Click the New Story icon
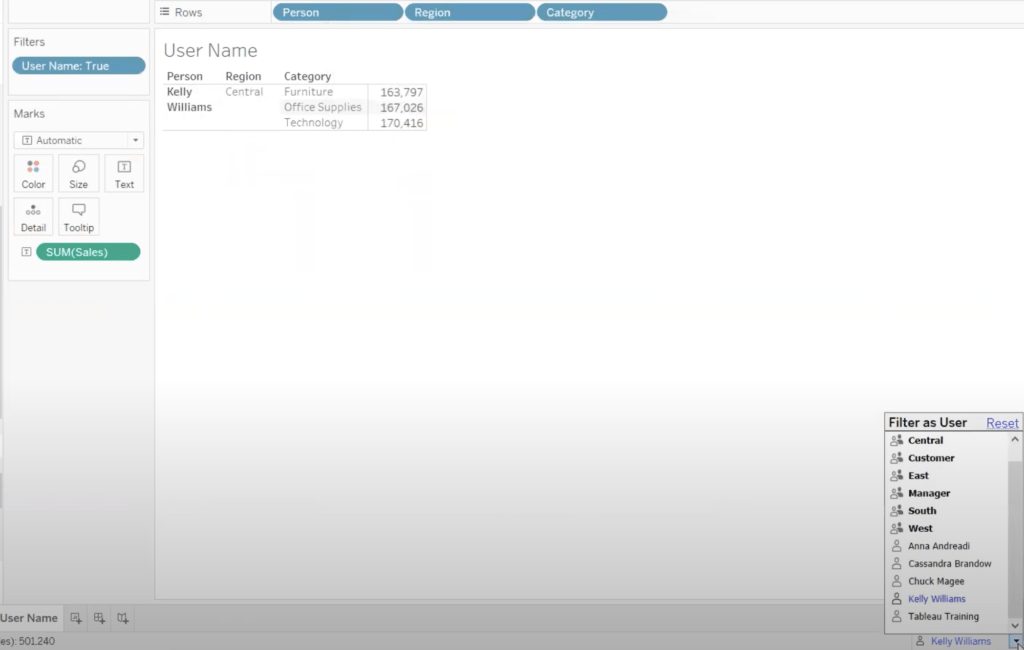The image size is (1024, 650). [122, 619]
